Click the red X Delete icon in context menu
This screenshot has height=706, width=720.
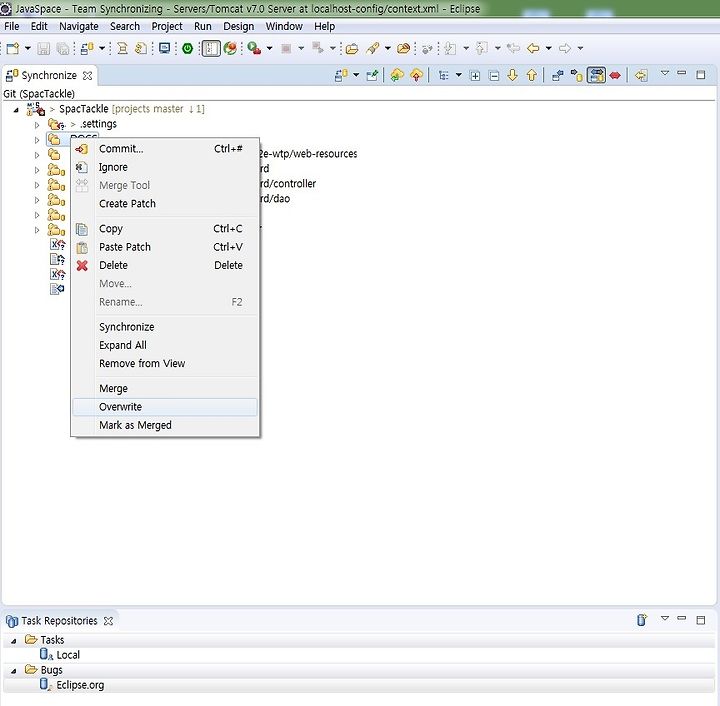[82, 265]
